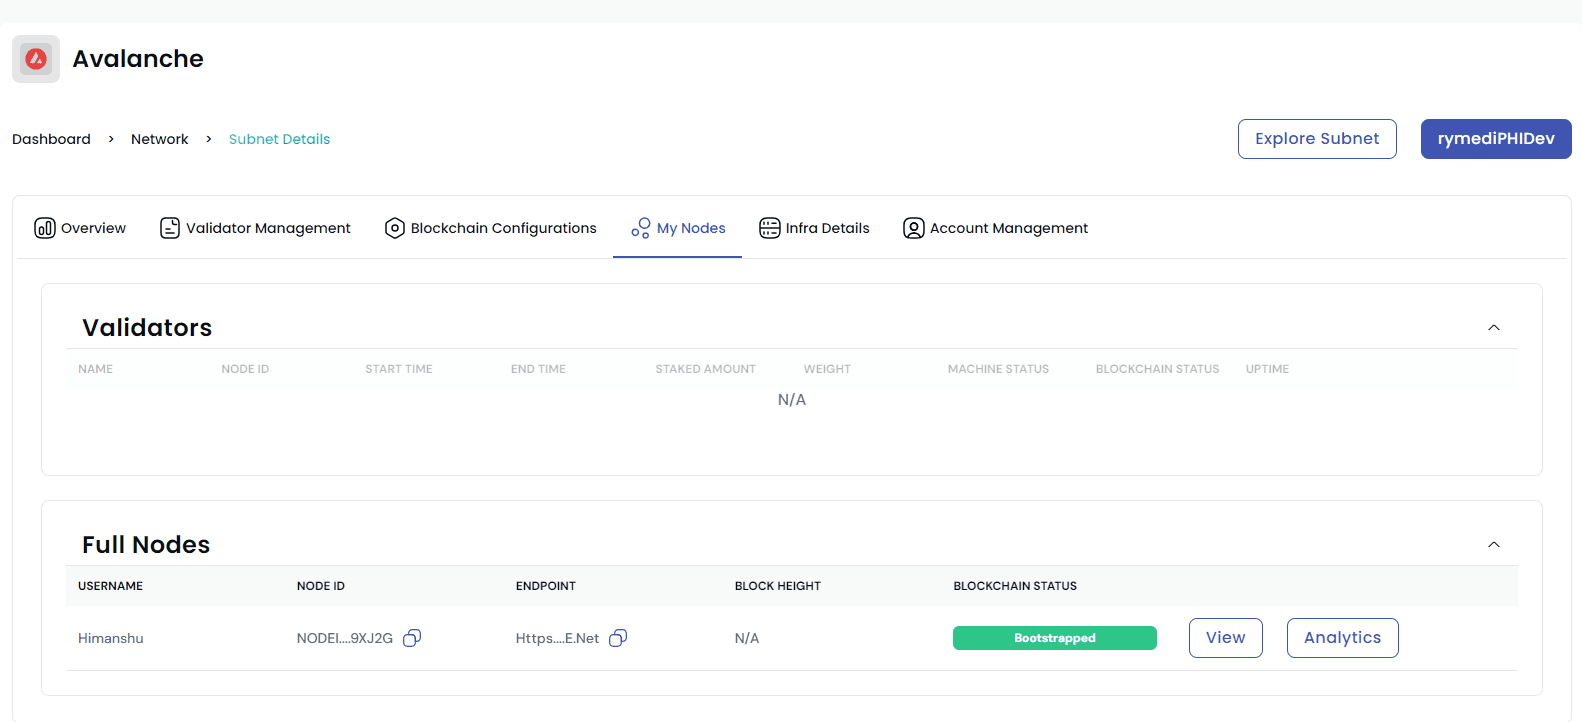Click the Validator Management document icon
The height and width of the screenshot is (722, 1582).
click(x=170, y=228)
